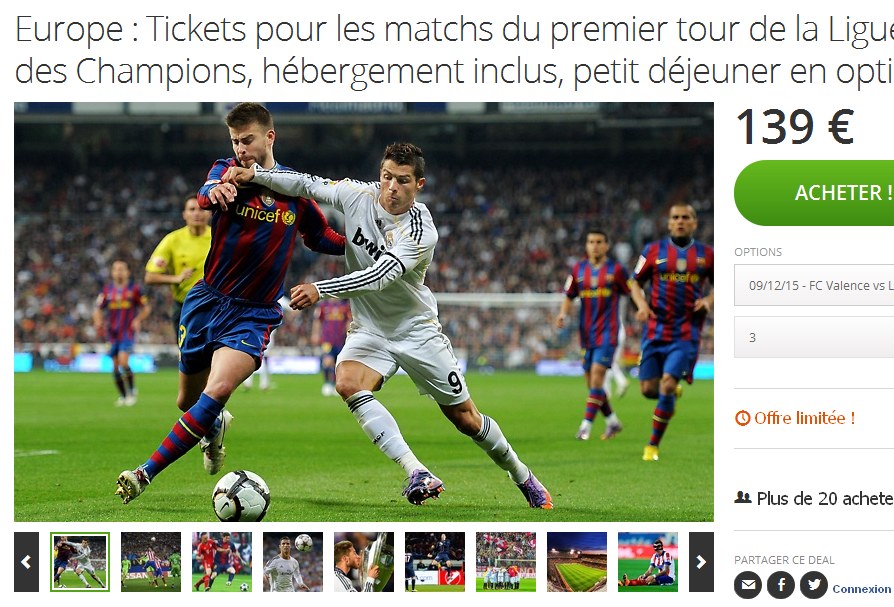
Task: Click the clock icon beside Offre limitée
Action: point(742,418)
